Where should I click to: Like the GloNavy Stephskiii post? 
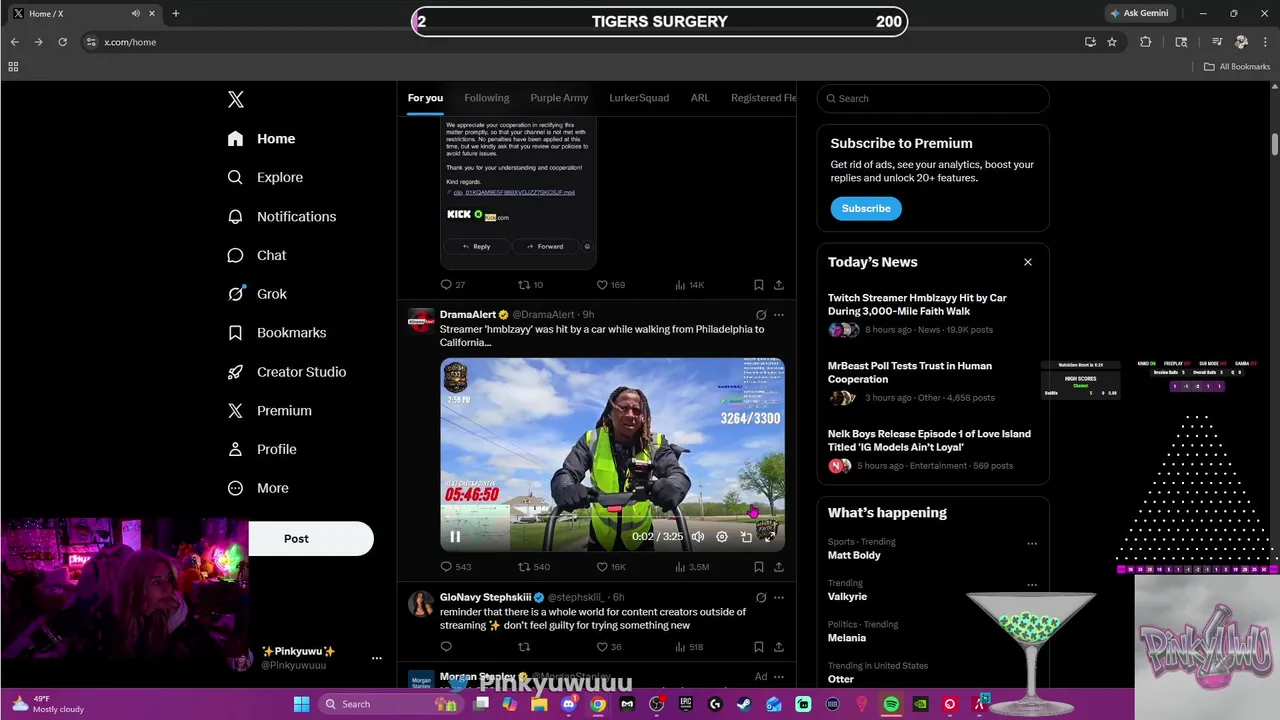(609, 647)
